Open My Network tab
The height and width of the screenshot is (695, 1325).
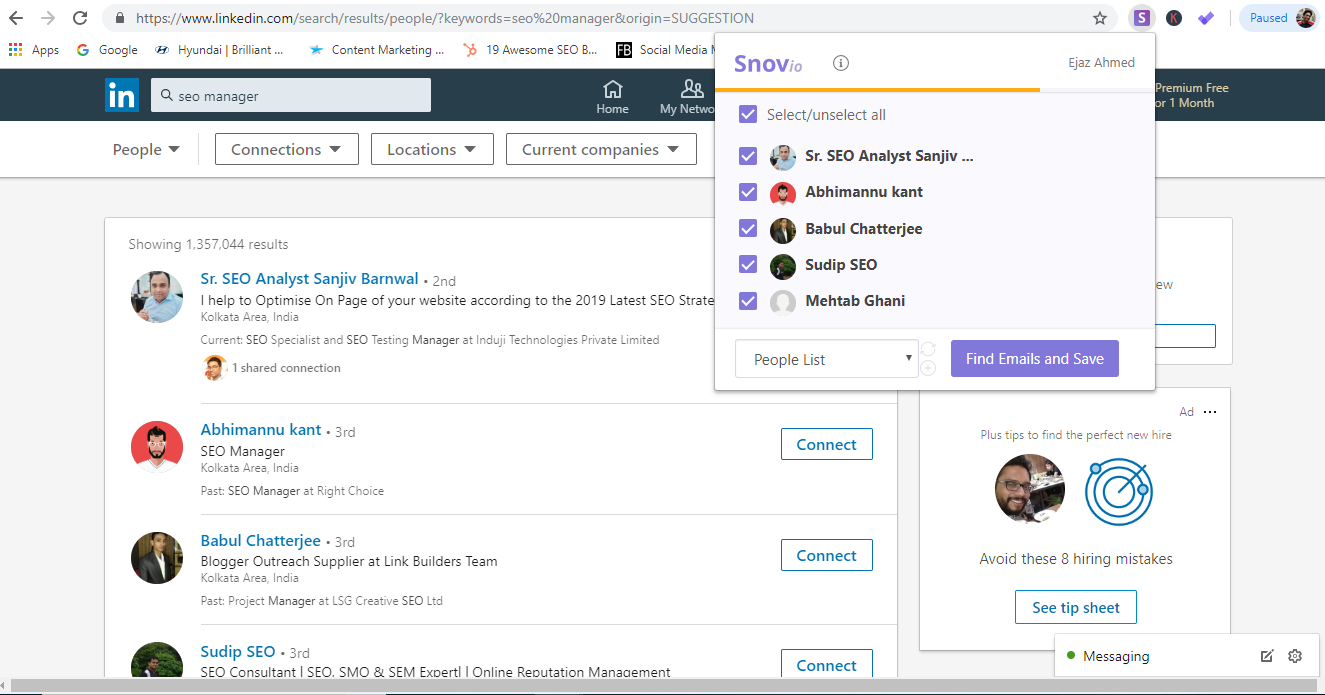tap(686, 97)
